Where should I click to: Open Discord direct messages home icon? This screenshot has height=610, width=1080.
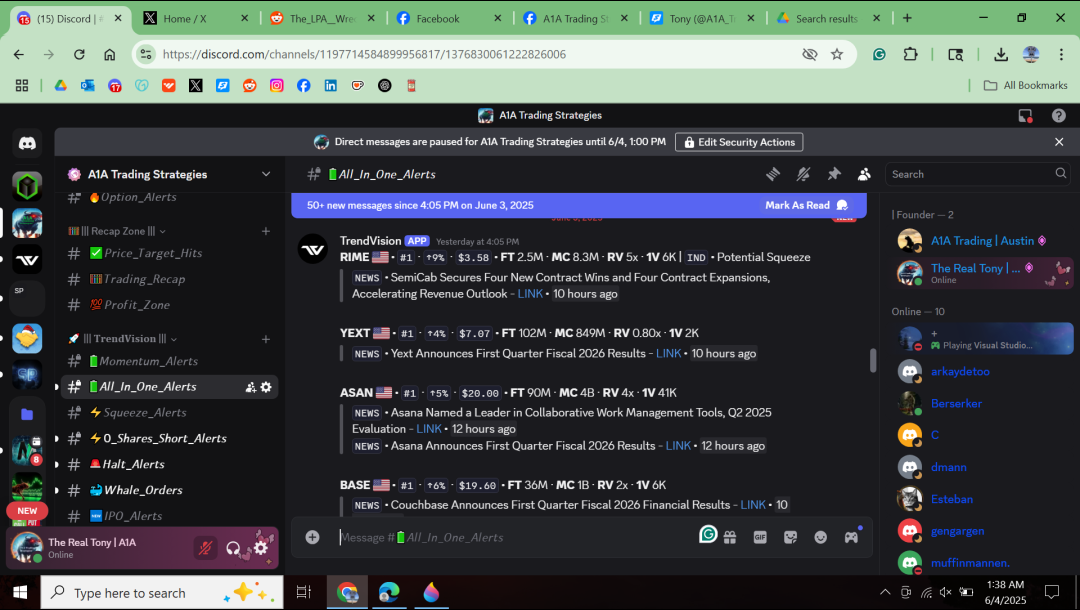27,143
